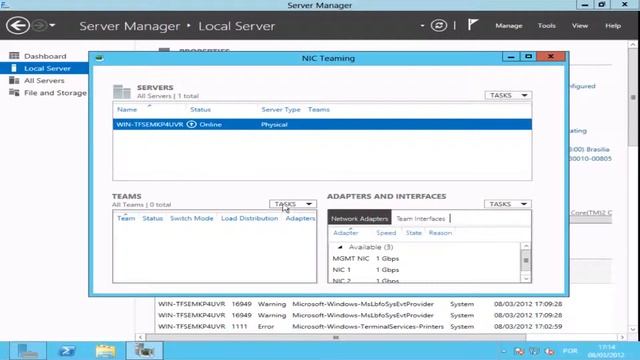Click the Dashboard sidebar icon
The image size is (640, 360).
coord(14,56)
